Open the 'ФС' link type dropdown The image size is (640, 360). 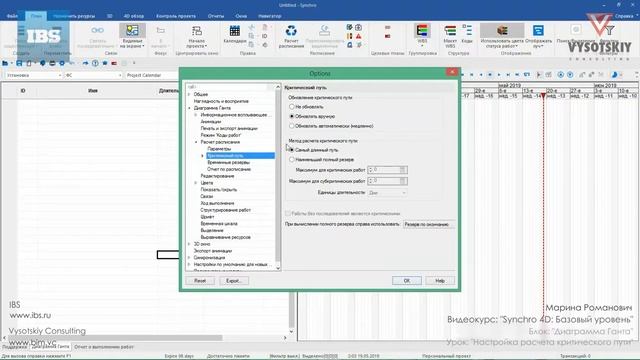pyautogui.click(x=93, y=75)
